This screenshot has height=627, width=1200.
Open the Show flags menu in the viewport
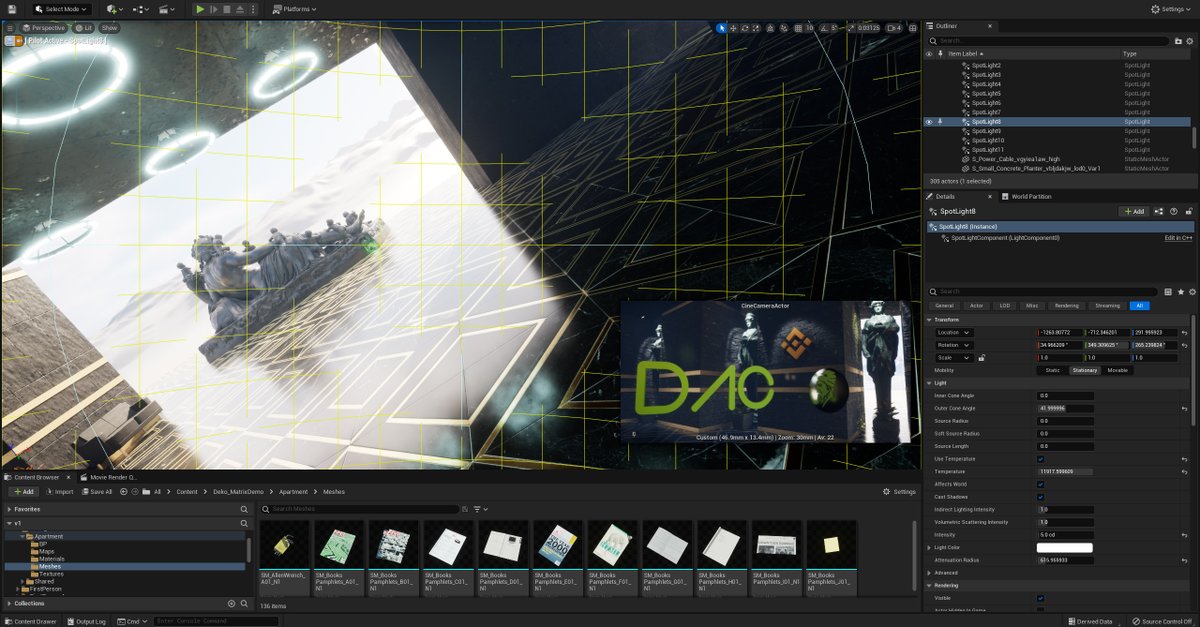(109, 28)
